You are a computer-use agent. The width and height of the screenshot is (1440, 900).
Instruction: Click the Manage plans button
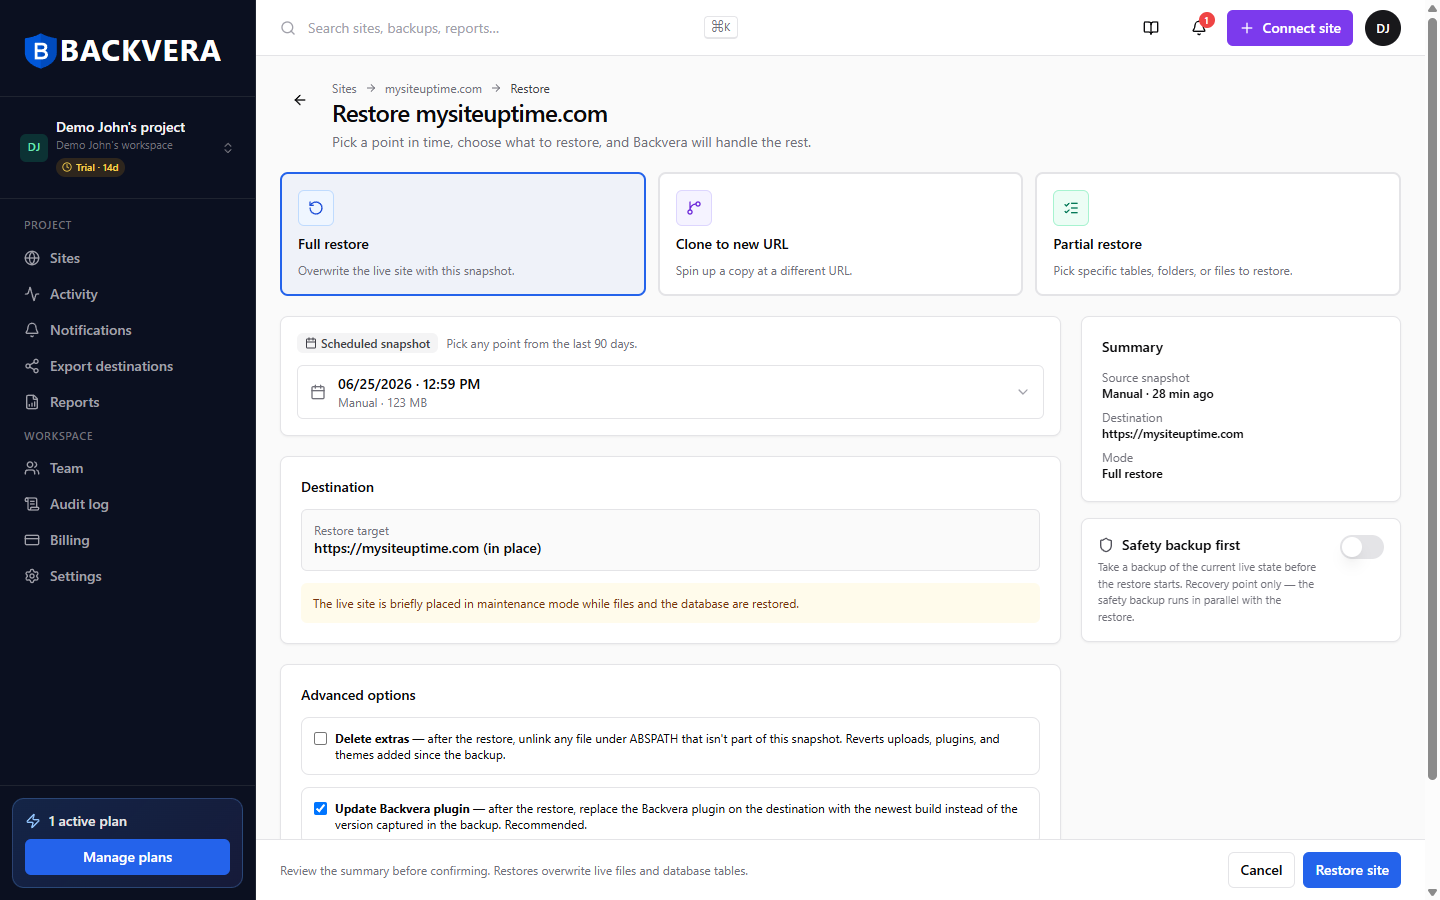(127, 857)
